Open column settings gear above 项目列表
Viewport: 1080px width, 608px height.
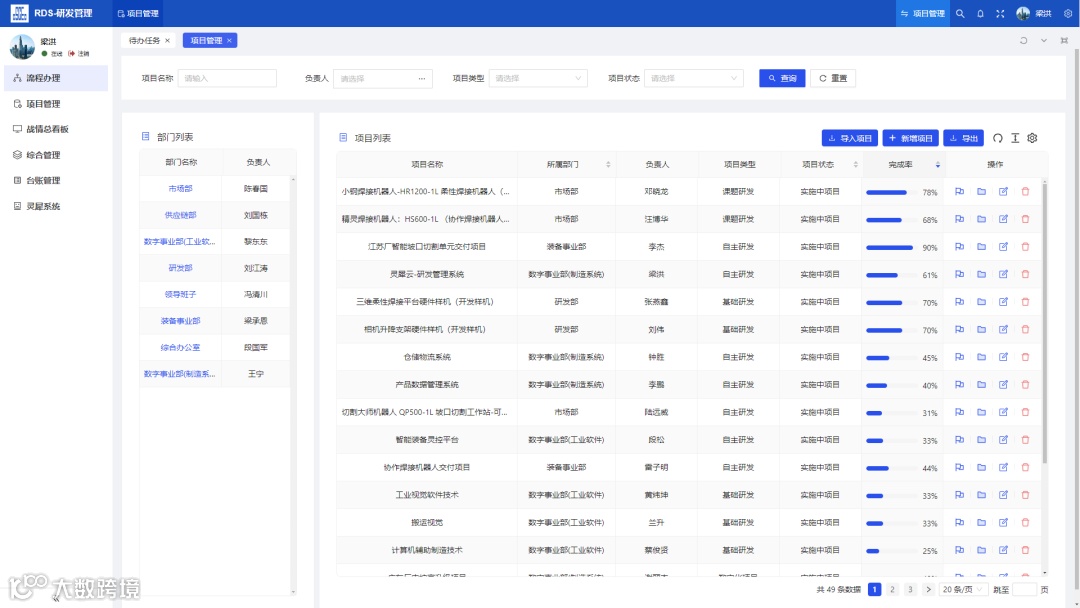pos(1032,138)
